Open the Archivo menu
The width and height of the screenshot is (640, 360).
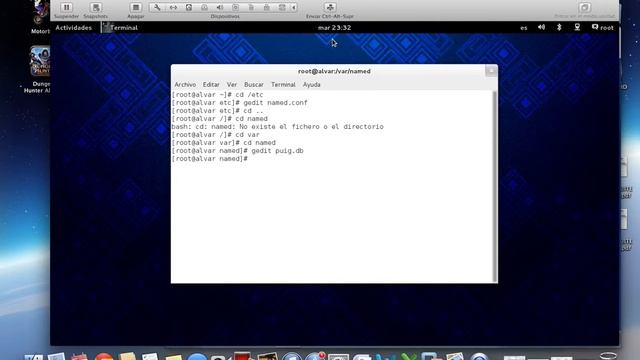pyautogui.click(x=185, y=84)
